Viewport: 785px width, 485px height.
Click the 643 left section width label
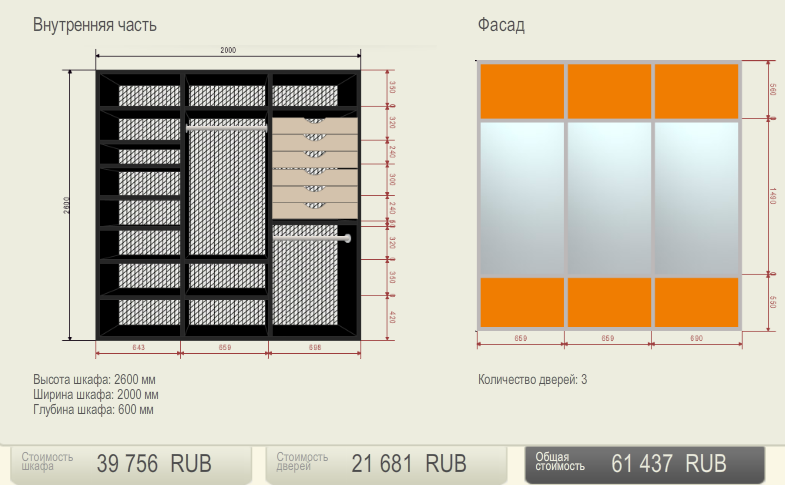139,347
